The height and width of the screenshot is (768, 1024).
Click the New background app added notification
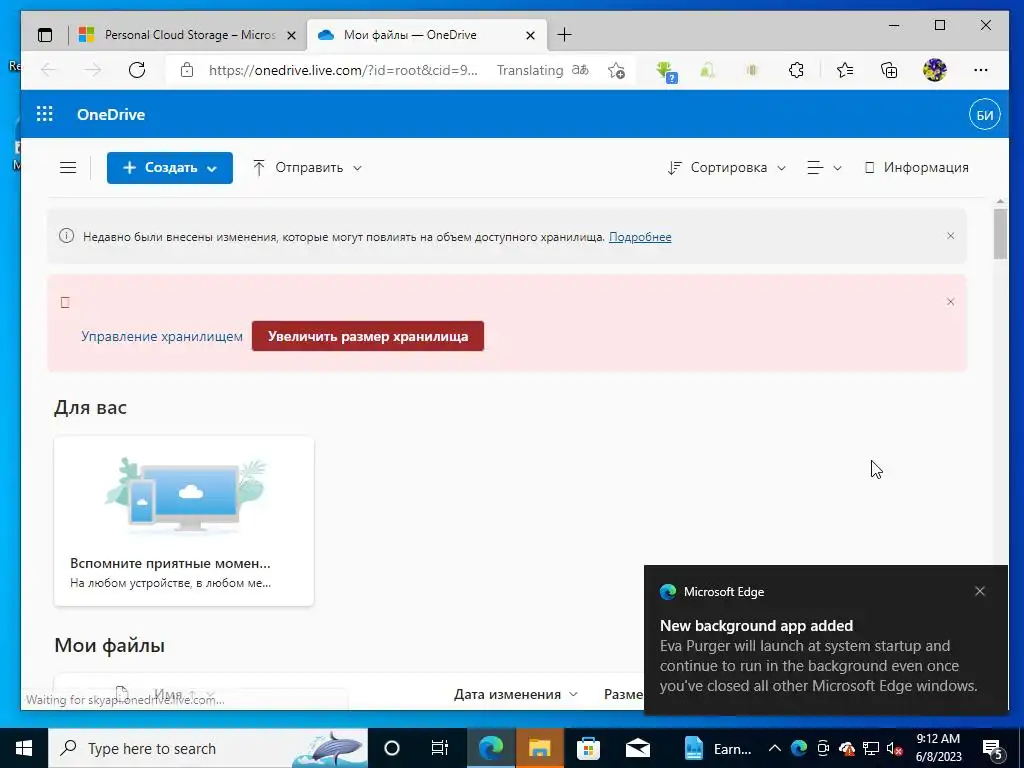click(825, 640)
